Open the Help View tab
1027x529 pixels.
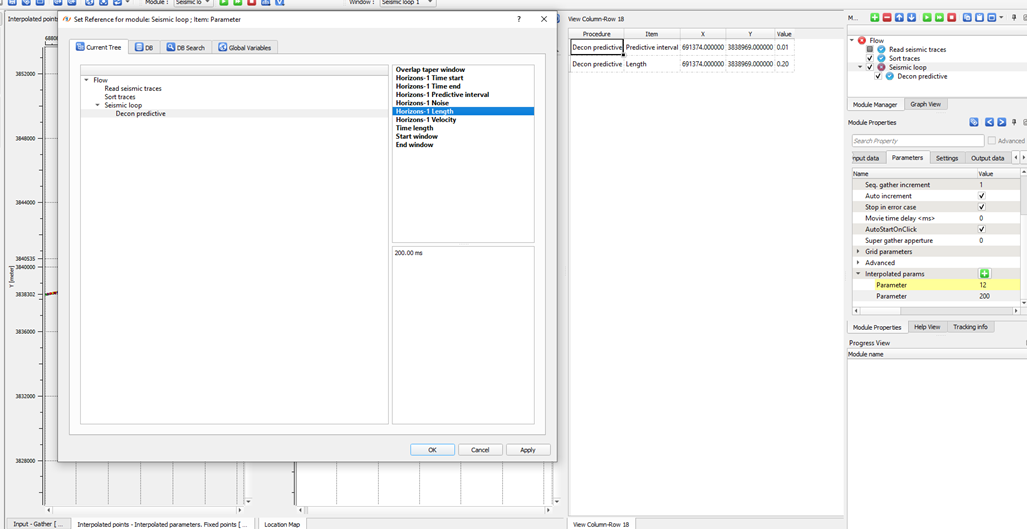[x=927, y=327]
